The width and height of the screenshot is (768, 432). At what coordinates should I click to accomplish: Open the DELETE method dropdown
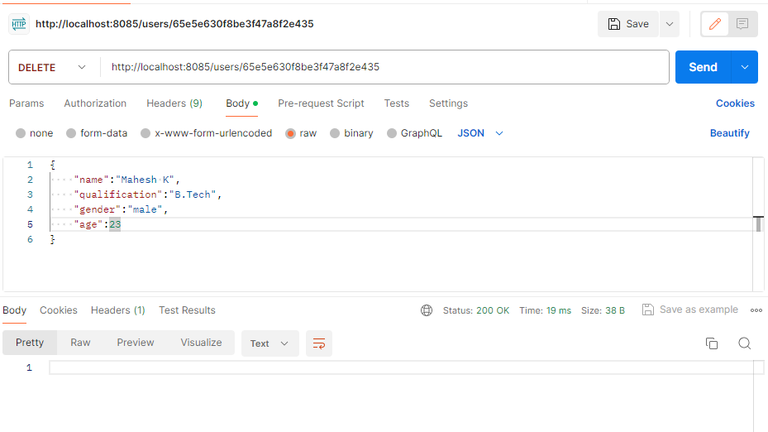click(x=54, y=67)
